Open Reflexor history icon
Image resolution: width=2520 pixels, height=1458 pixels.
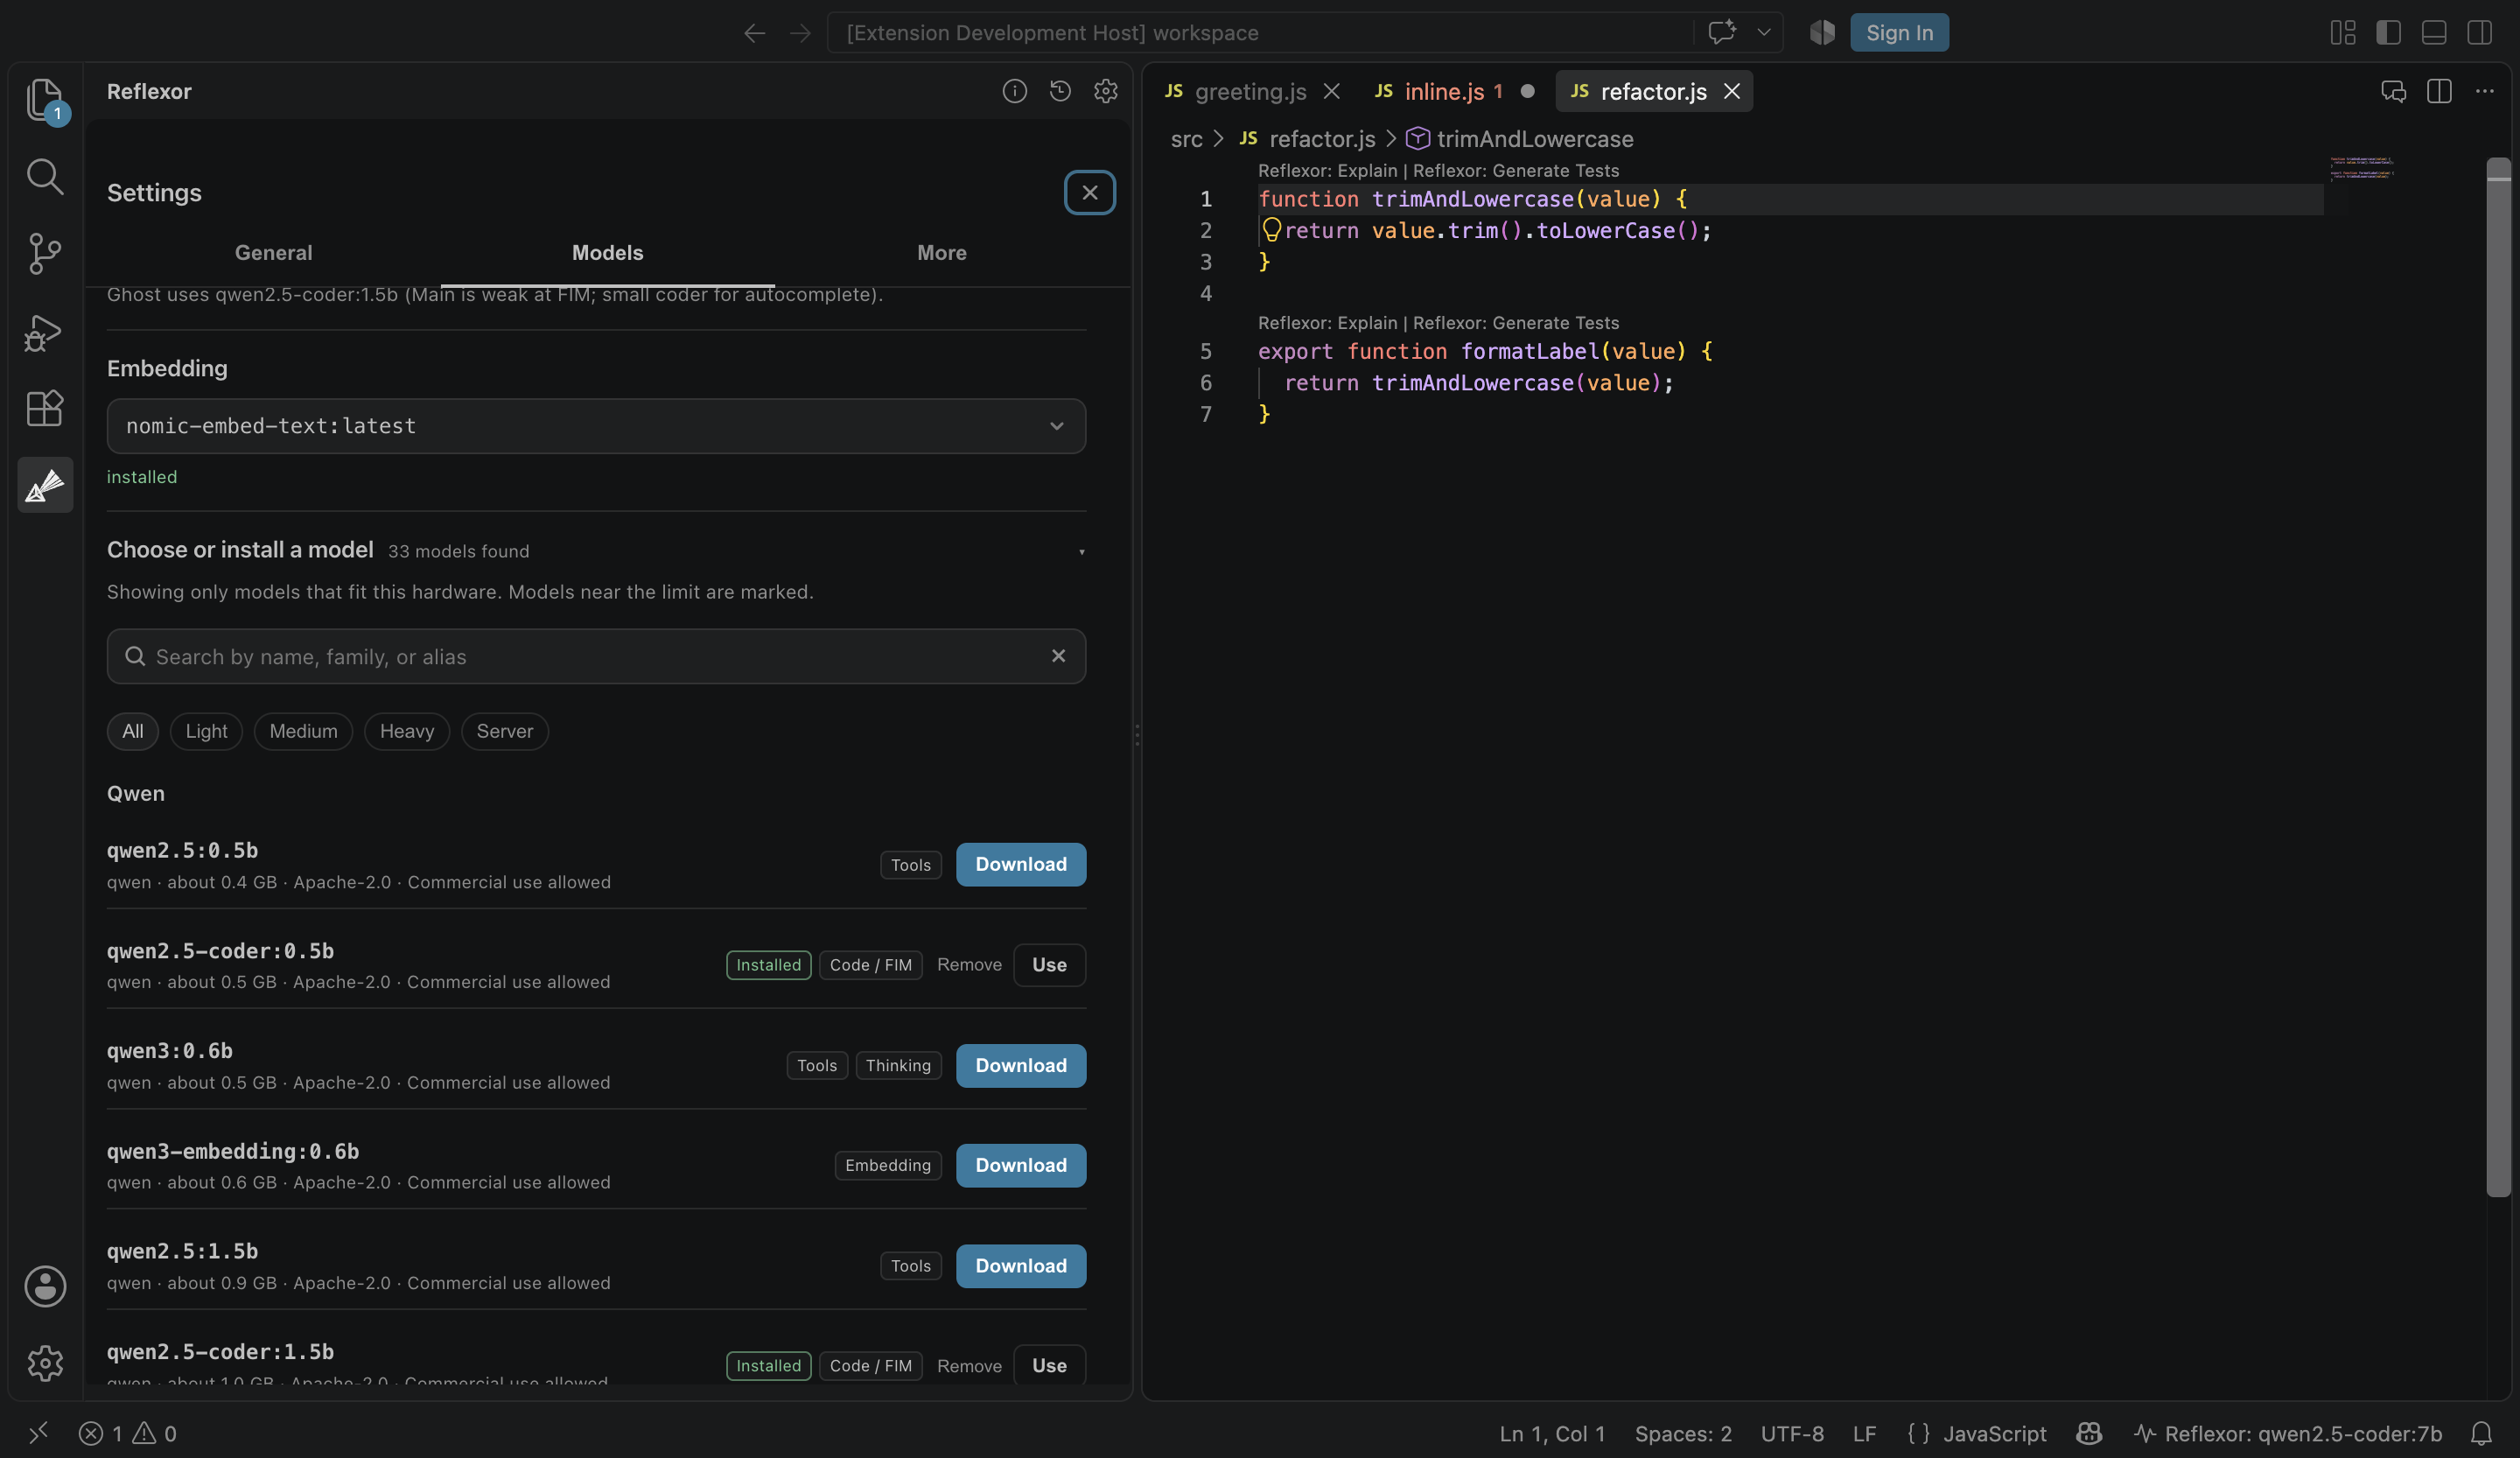pos(1060,91)
